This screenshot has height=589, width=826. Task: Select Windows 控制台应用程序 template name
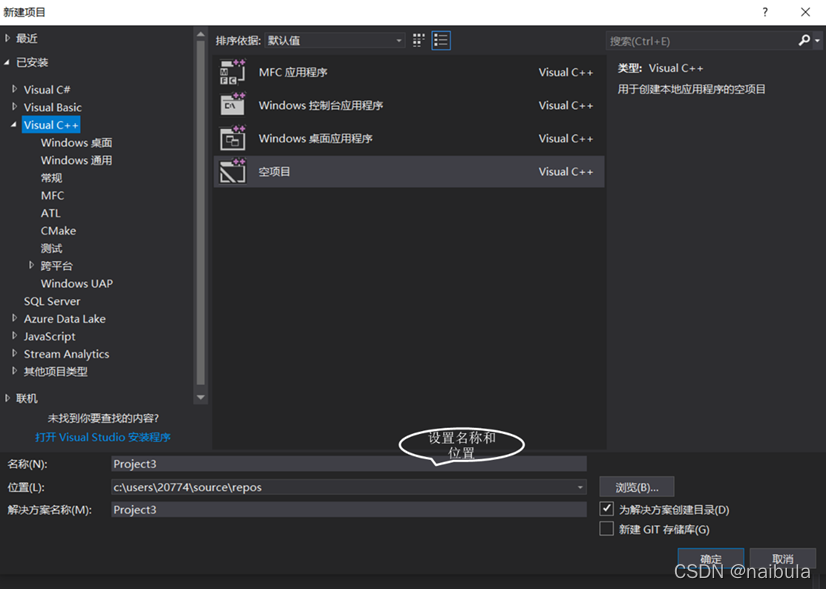click(x=321, y=105)
